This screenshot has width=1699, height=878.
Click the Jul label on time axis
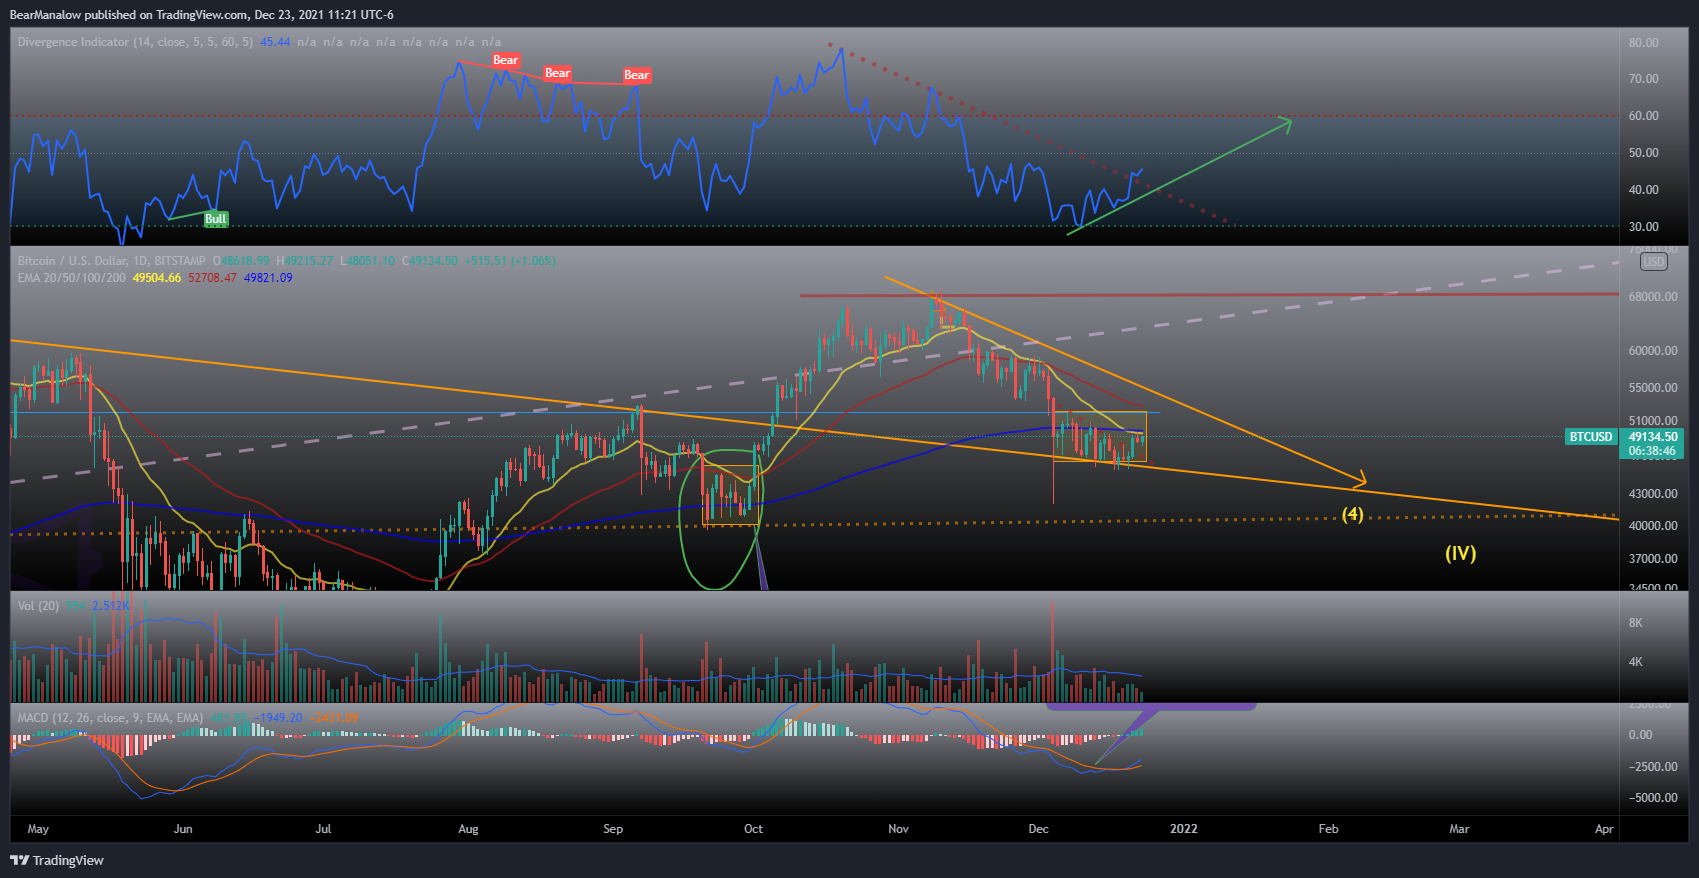point(323,829)
